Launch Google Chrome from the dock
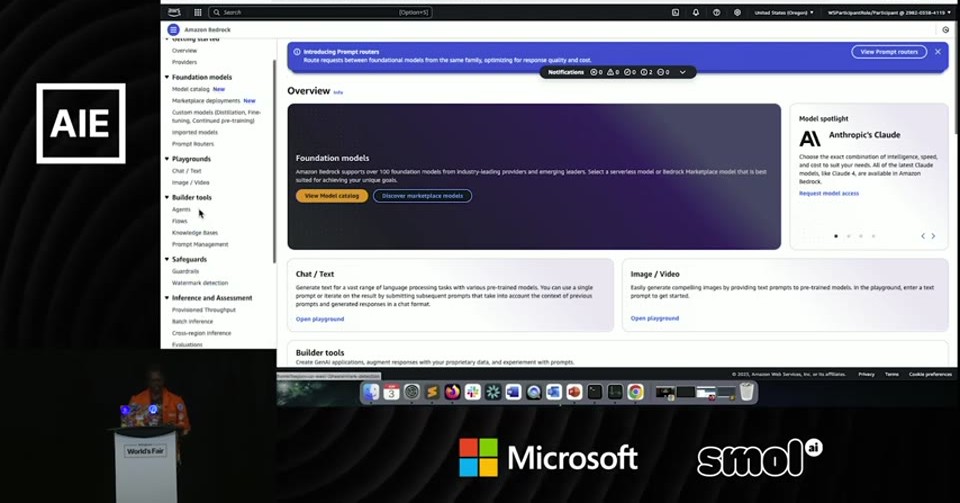The image size is (960, 503). click(x=636, y=392)
